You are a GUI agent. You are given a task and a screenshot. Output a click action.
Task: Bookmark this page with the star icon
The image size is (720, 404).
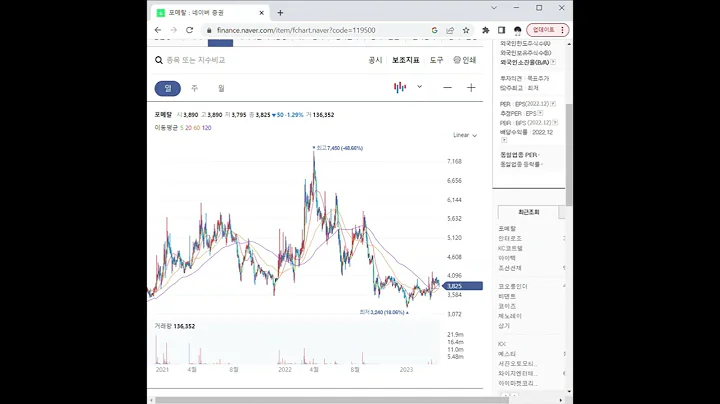(x=466, y=30)
